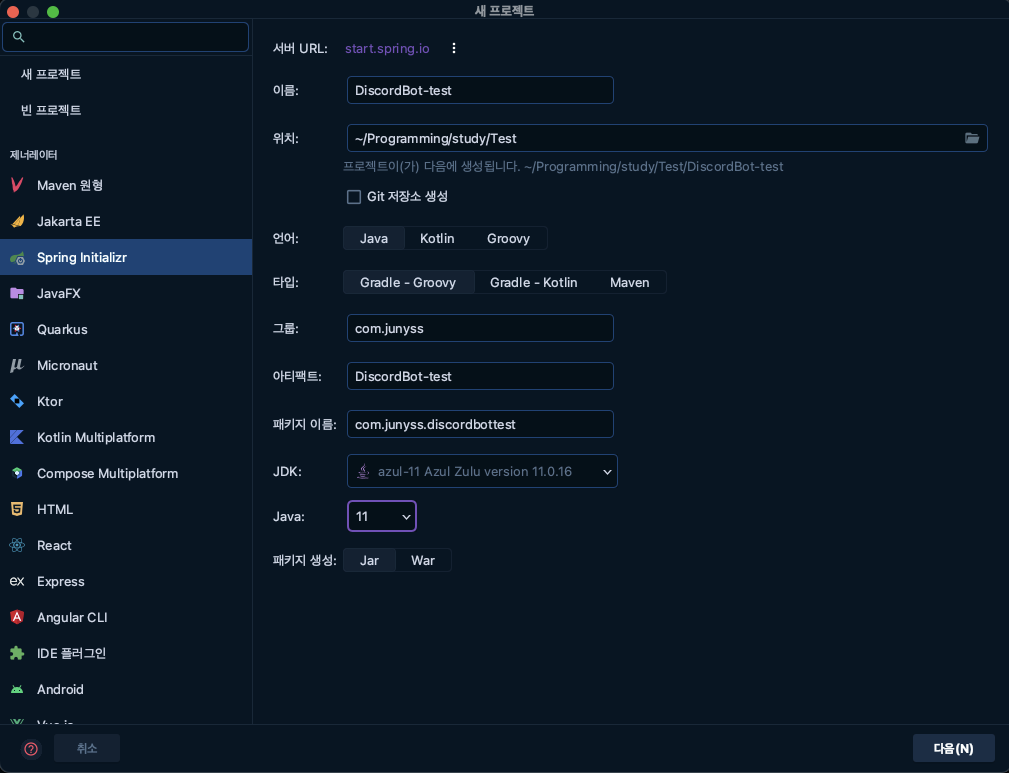1009x773 pixels.
Task: Select Kotlin as the language
Action: pos(437,238)
